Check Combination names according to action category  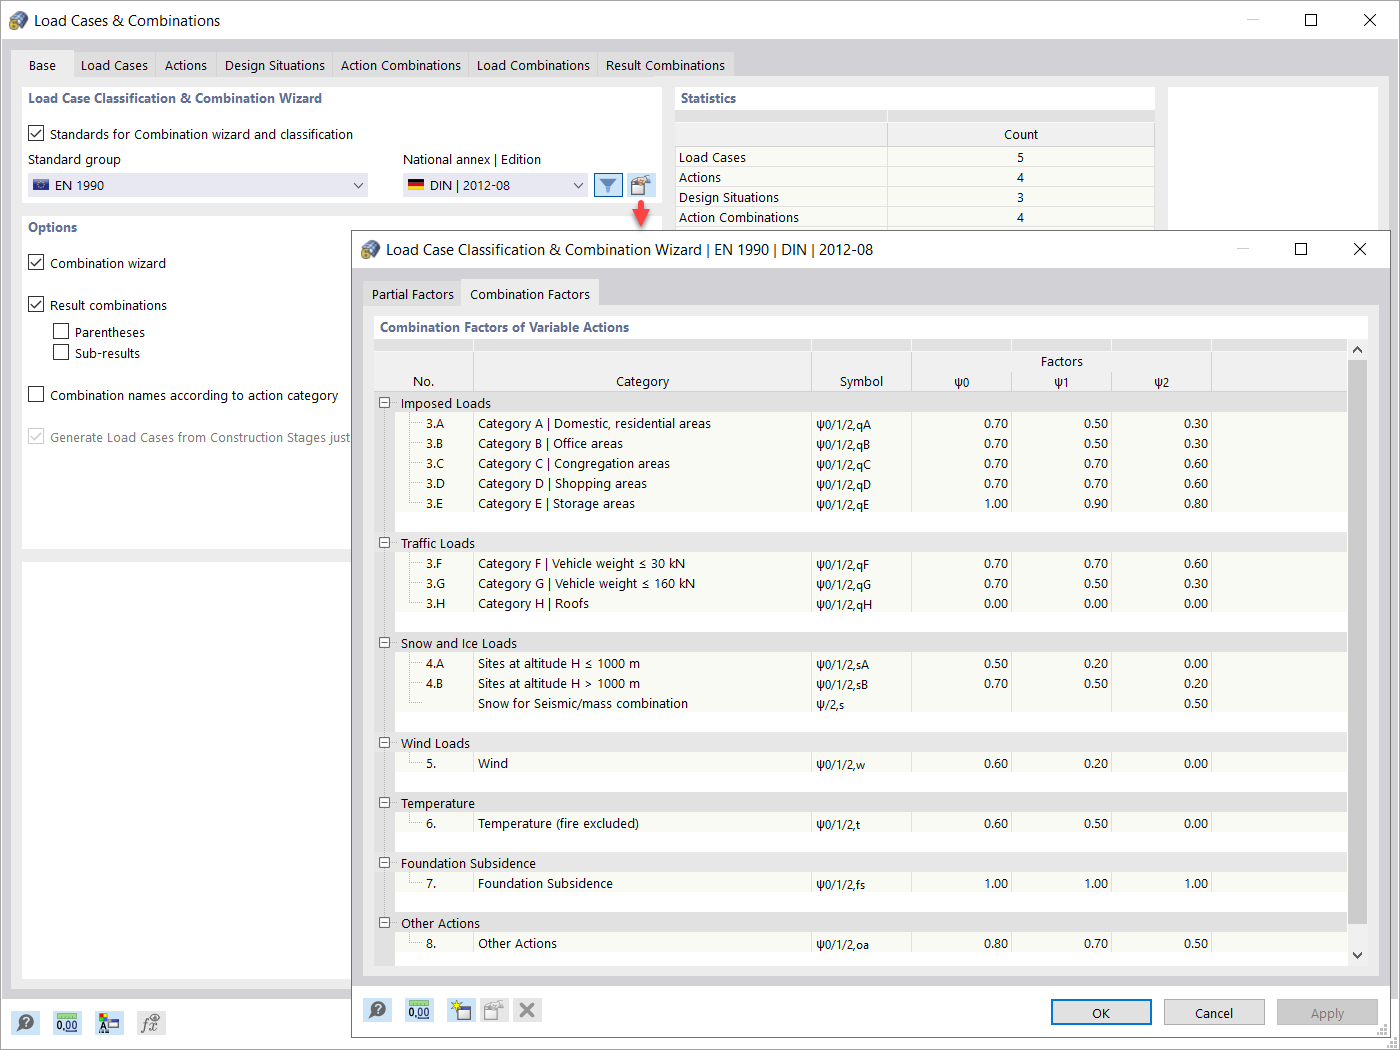coord(36,394)
